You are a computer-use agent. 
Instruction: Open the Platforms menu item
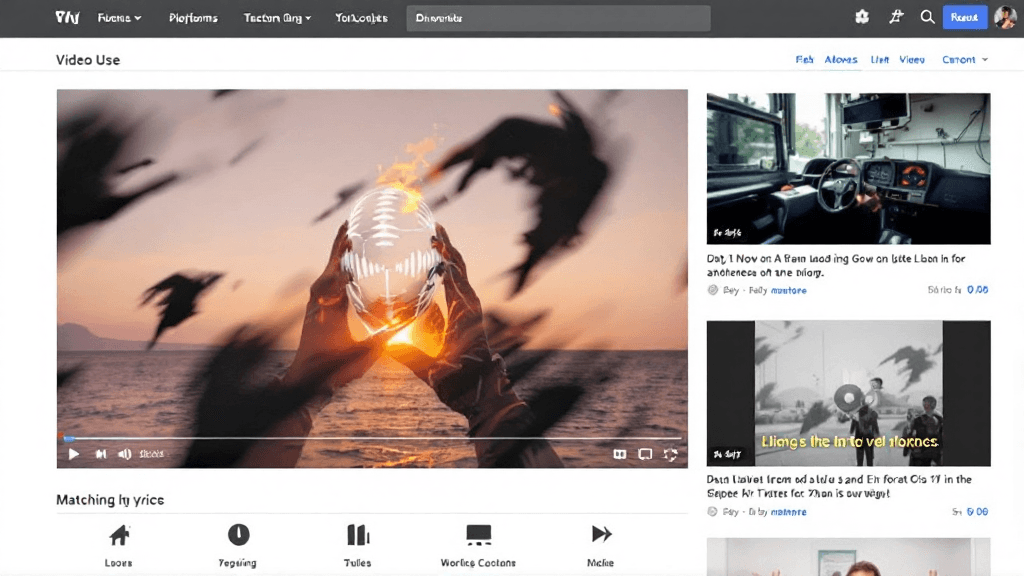(x=193, y=18)
